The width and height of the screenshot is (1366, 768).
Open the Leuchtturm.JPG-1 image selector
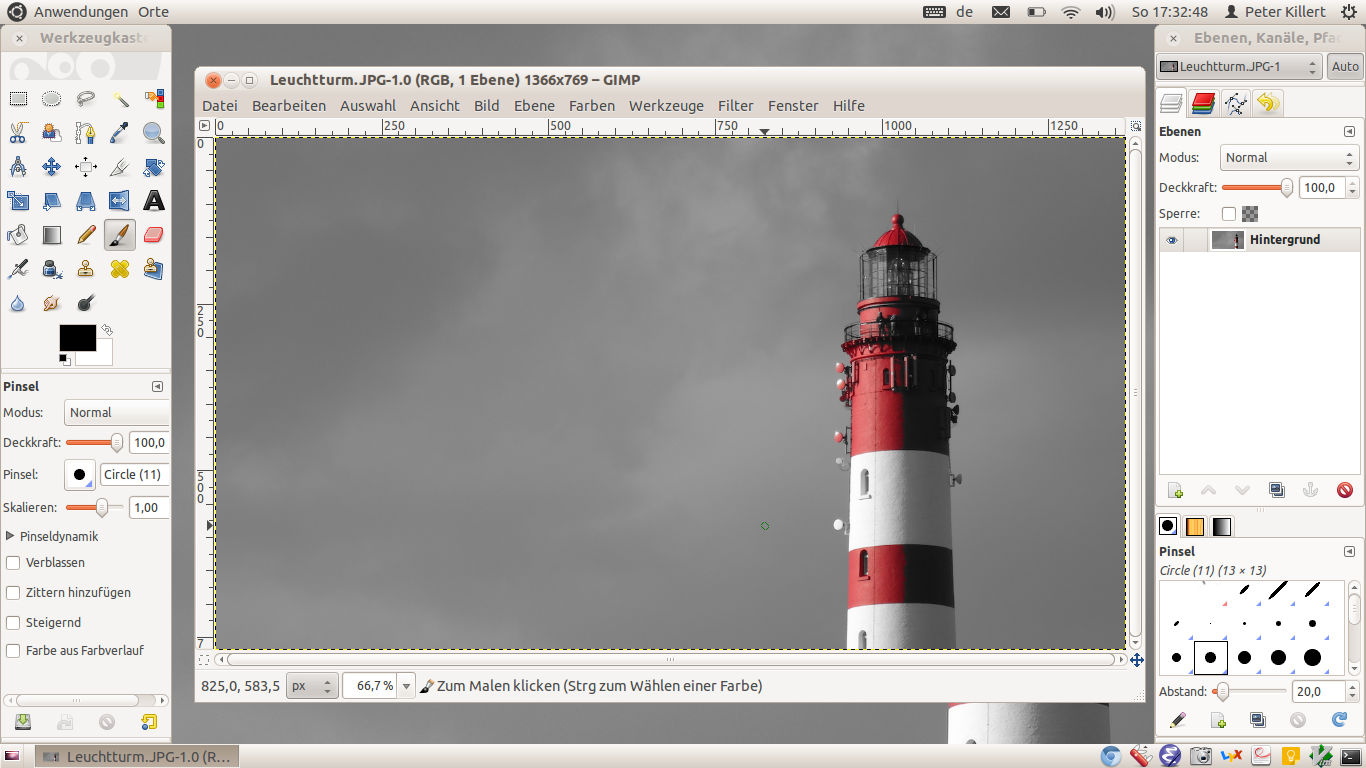1239,67
